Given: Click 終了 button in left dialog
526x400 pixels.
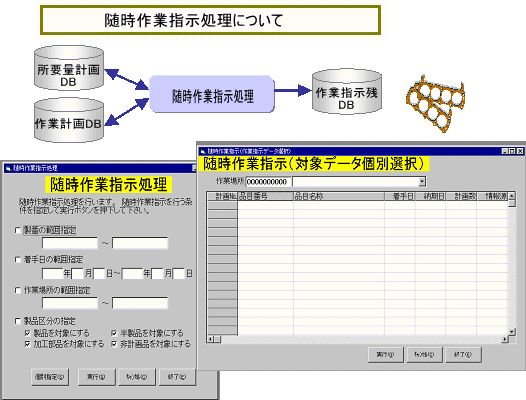Looking at the screenshot, I should click(x=177, y=377).
